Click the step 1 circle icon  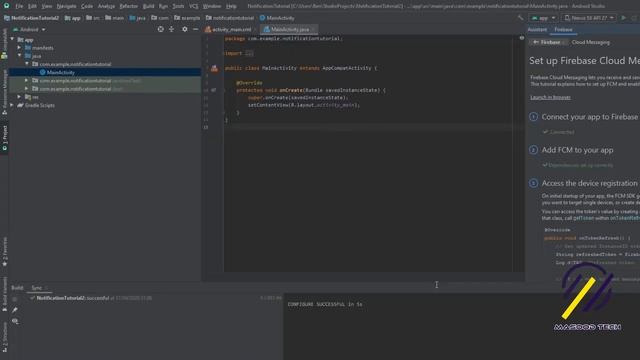[x=533, y=117]
